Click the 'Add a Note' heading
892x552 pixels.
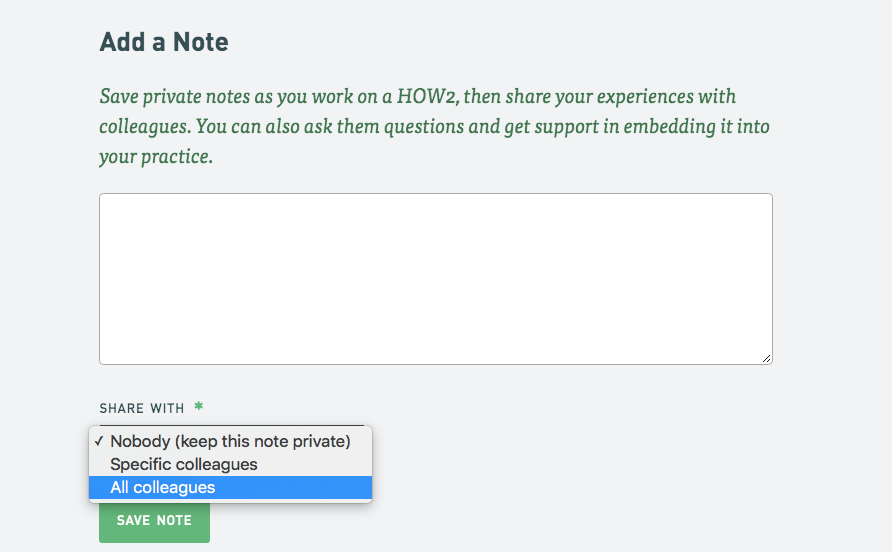tap(164, 42)
